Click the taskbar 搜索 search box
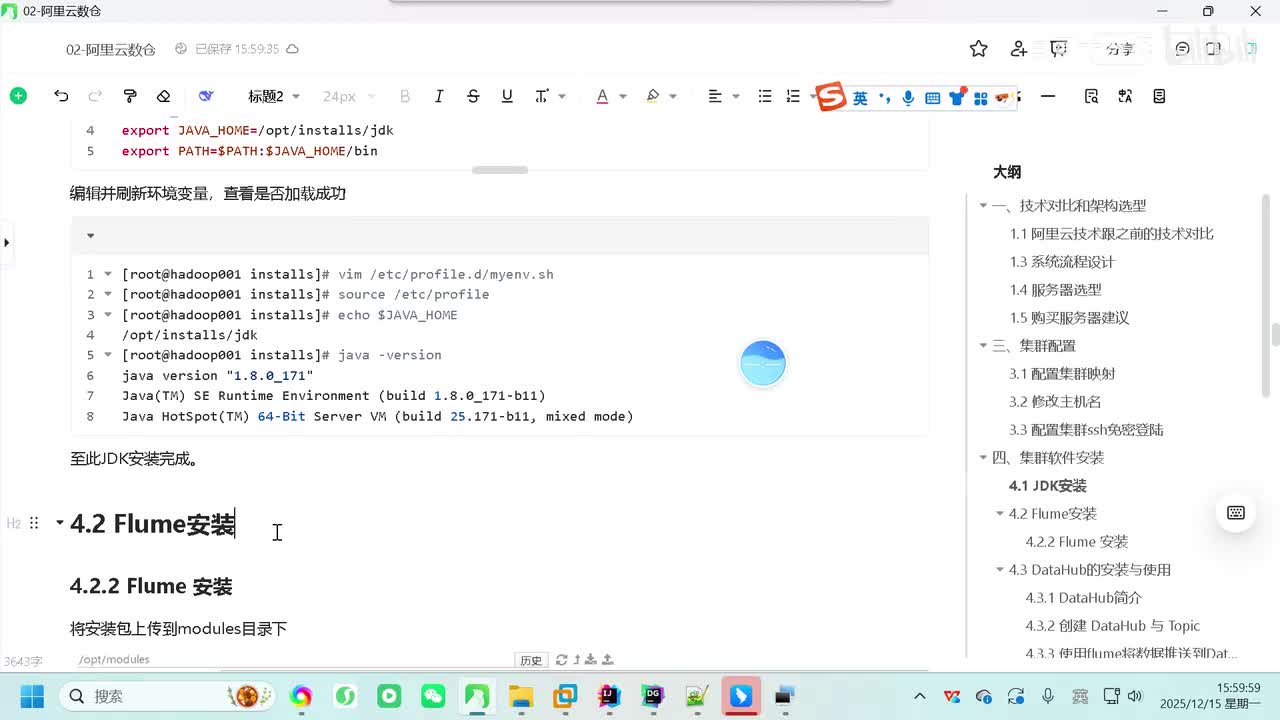1280x720 pixels. coord(164,696)
